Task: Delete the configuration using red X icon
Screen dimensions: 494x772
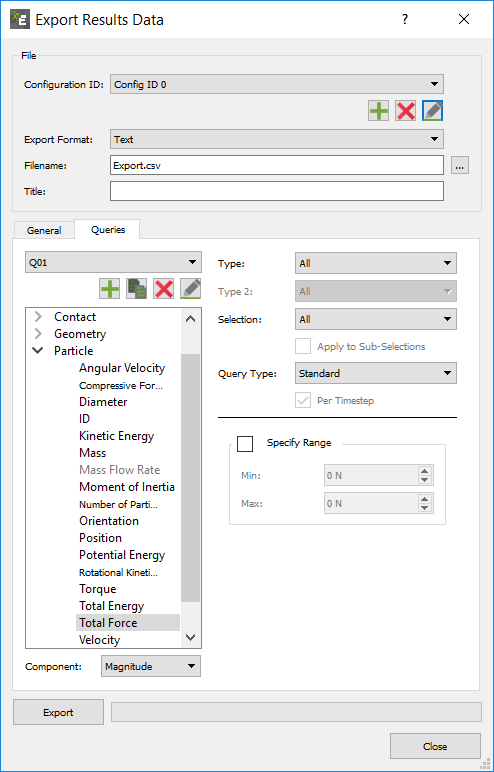Action: point(405,111)
